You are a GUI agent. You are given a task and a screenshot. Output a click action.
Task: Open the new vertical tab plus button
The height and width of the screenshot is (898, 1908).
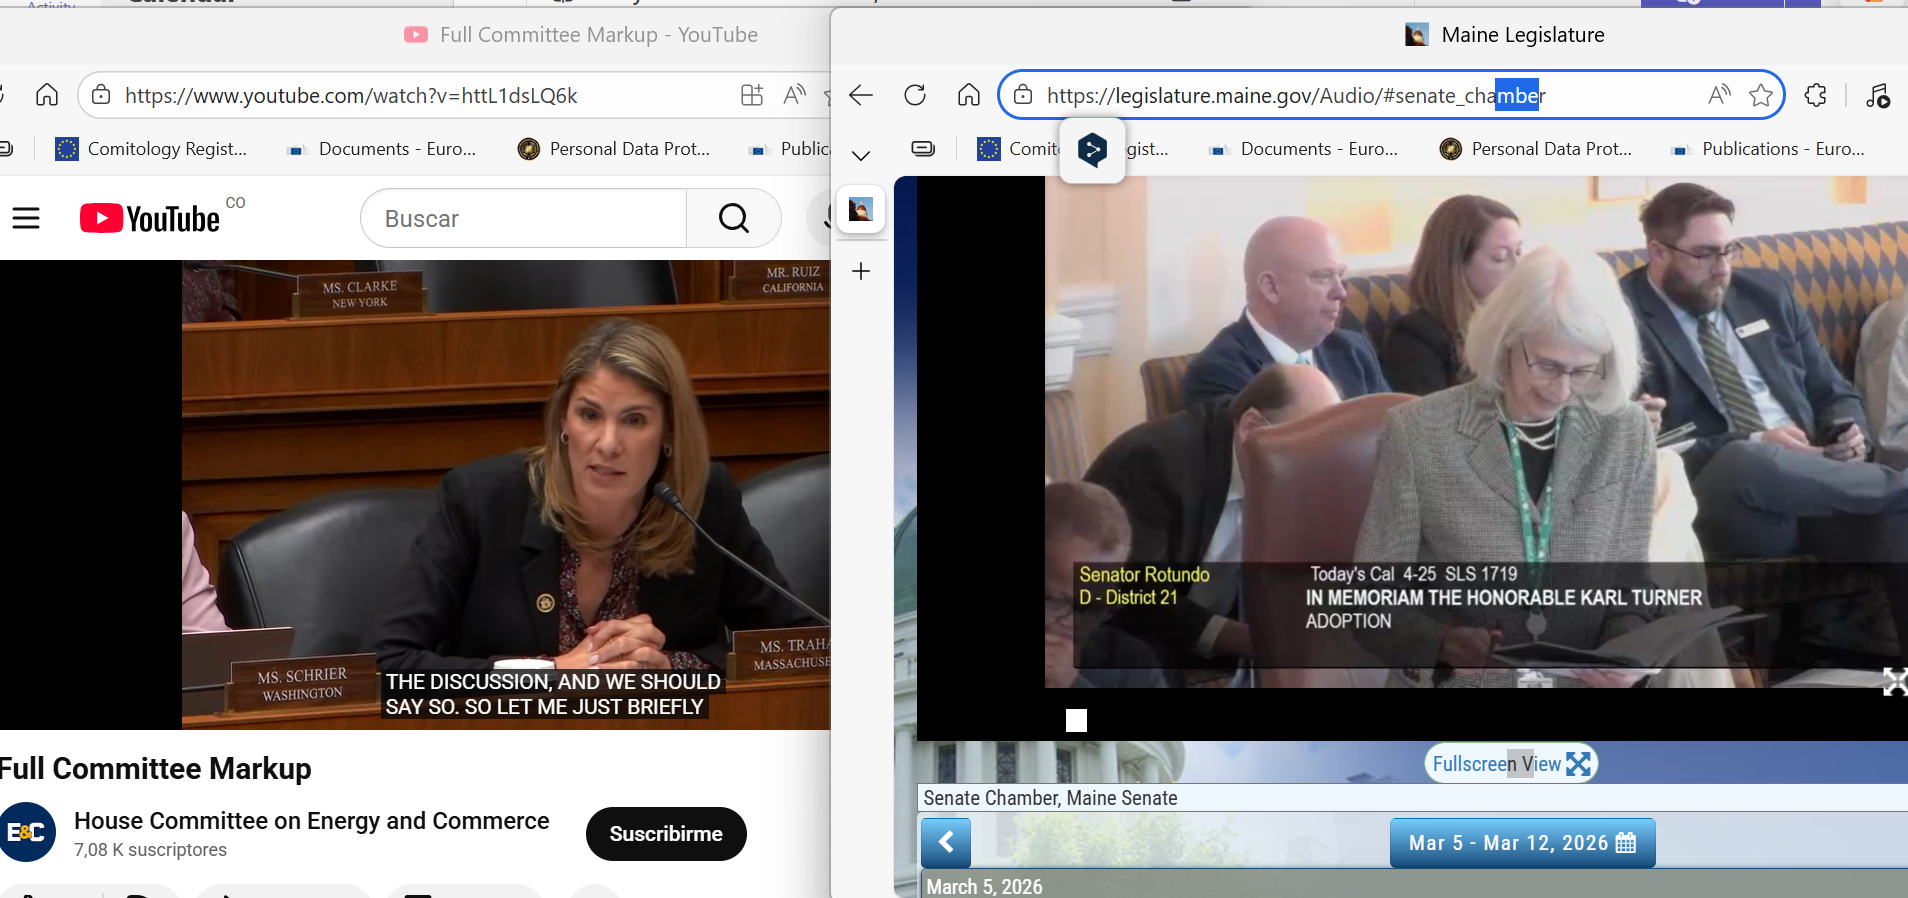click(x=861, y=271)
